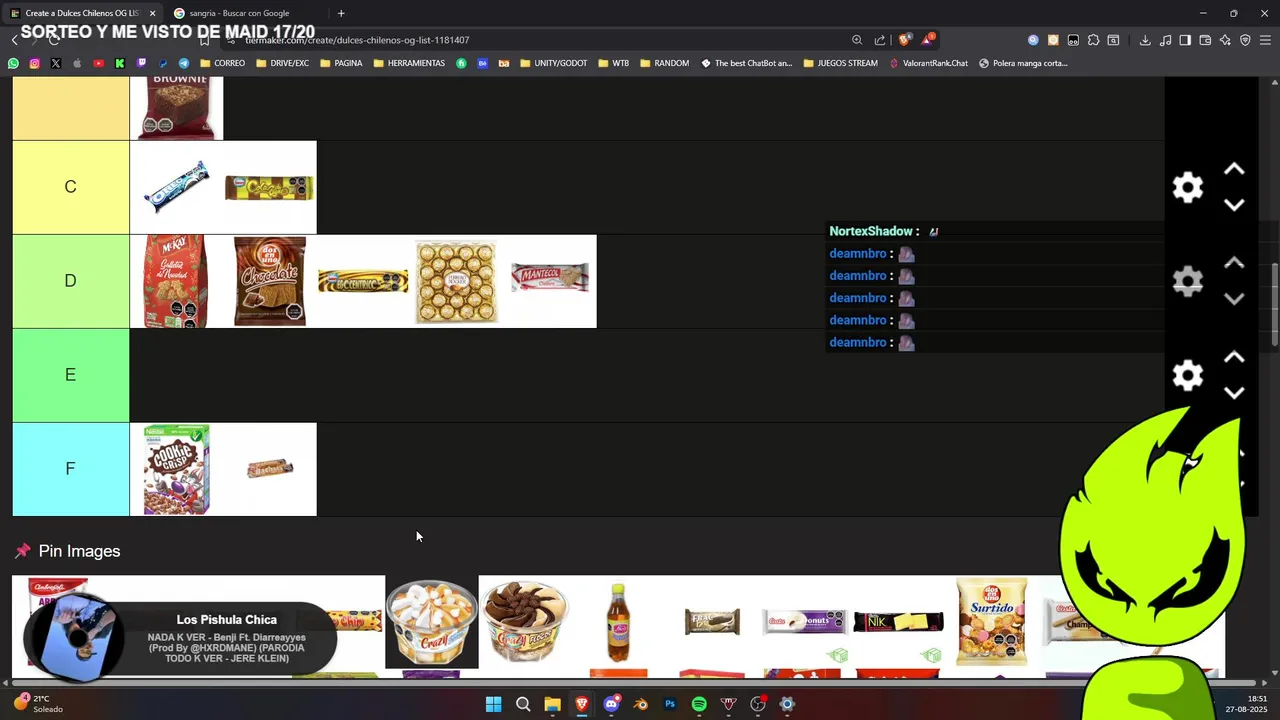The width and height of the screenshot is (1280, 720).
Task: Close the Dulces Chilenos tab
Action: [152, 13]
